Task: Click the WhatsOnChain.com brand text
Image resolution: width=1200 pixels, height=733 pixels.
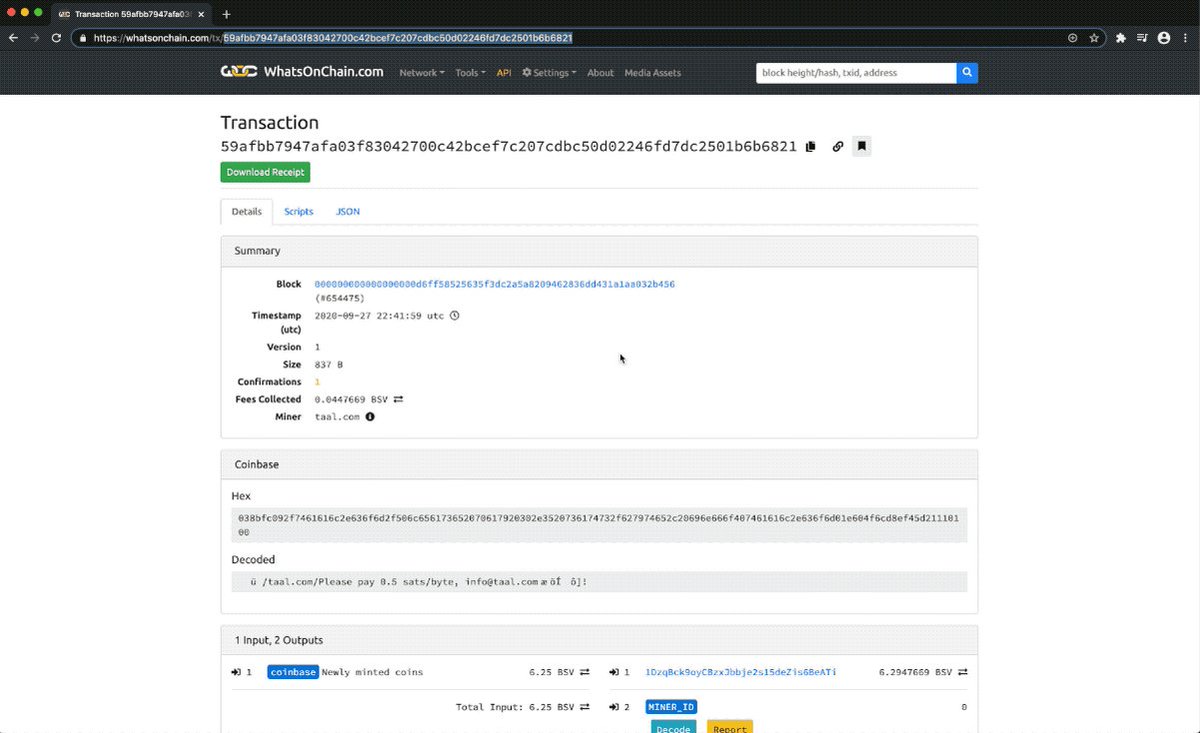Action: coord(323,72)
